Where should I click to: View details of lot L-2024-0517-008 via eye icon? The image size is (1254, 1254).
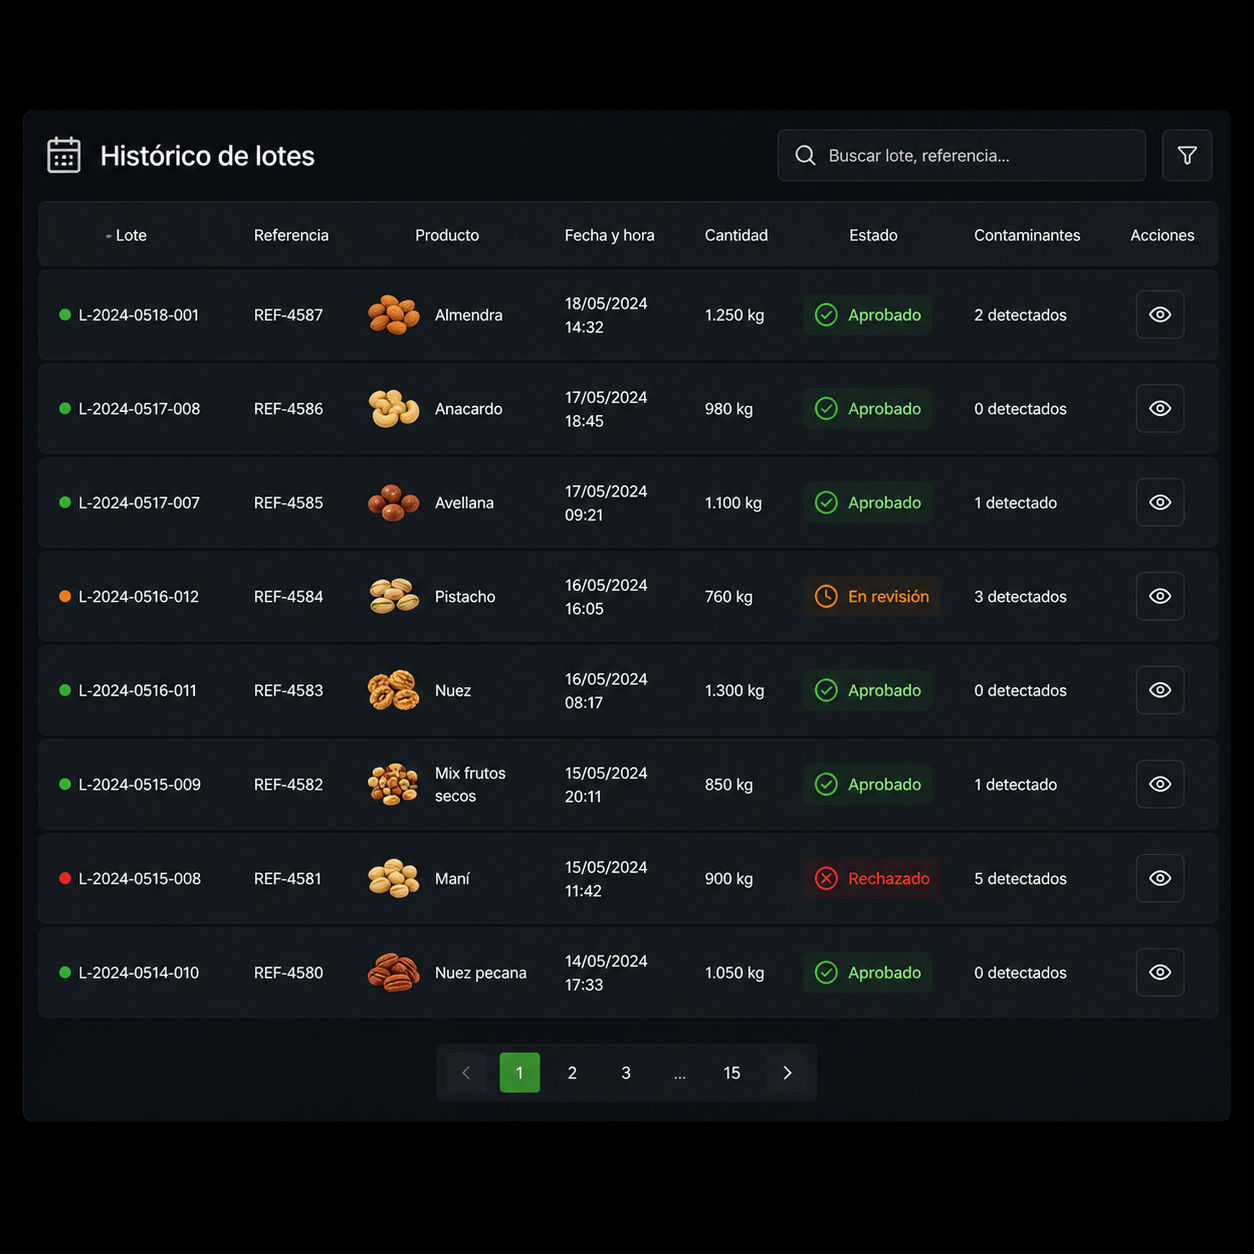[1160, 409]
